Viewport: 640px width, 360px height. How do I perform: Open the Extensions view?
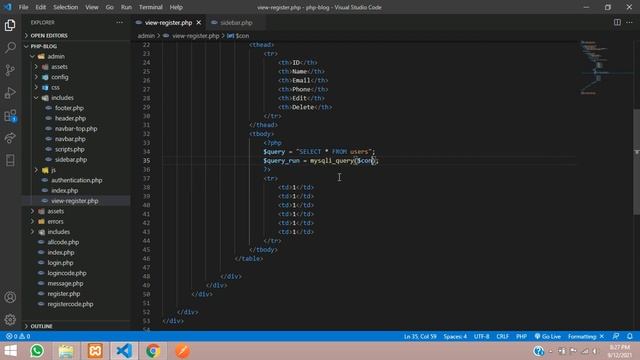click(10, 116)
